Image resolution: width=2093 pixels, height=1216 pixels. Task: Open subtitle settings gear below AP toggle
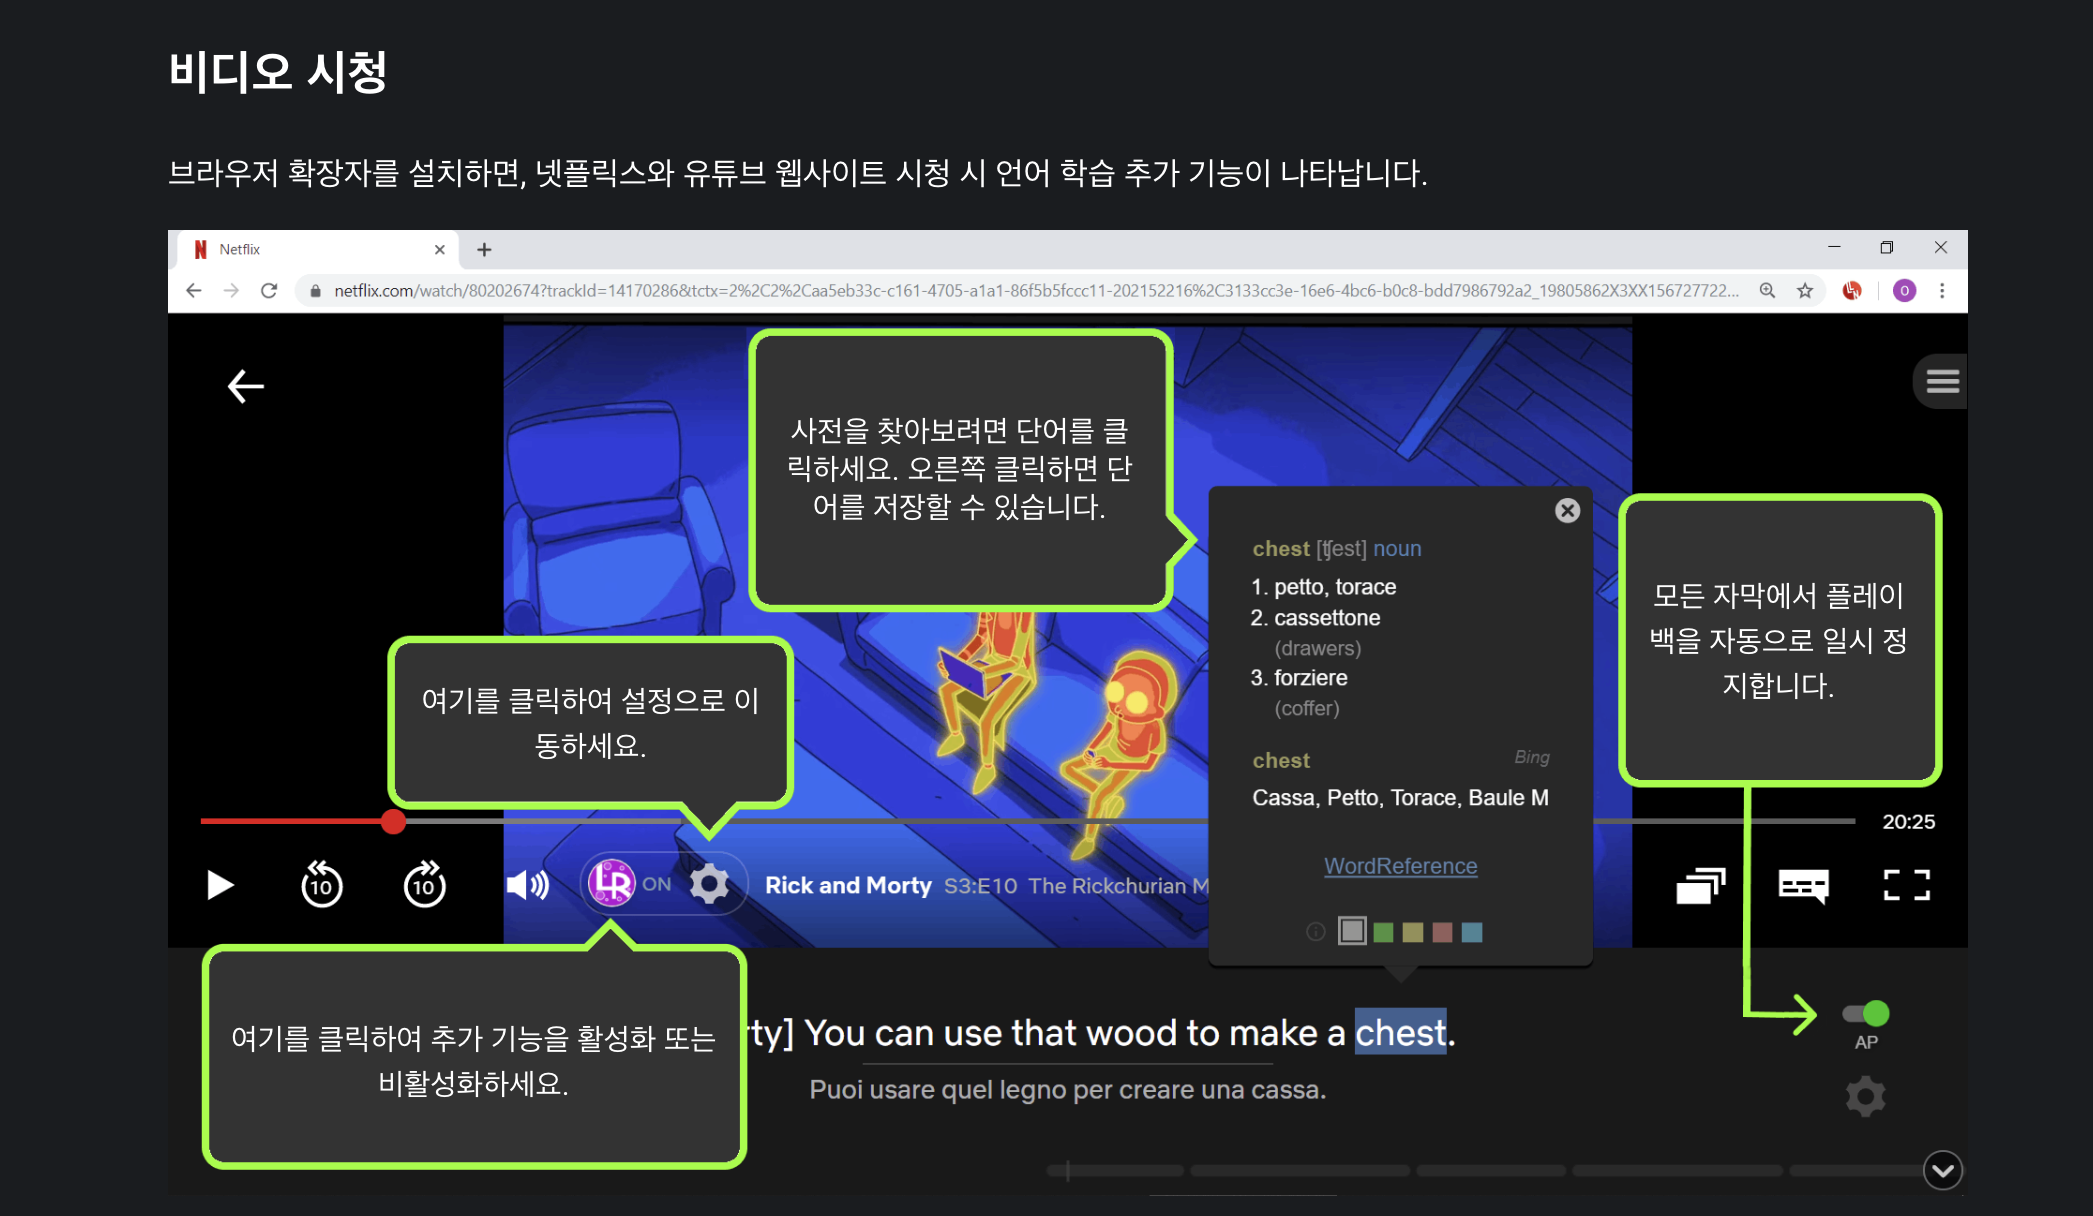click(x=1865, y=1097)
